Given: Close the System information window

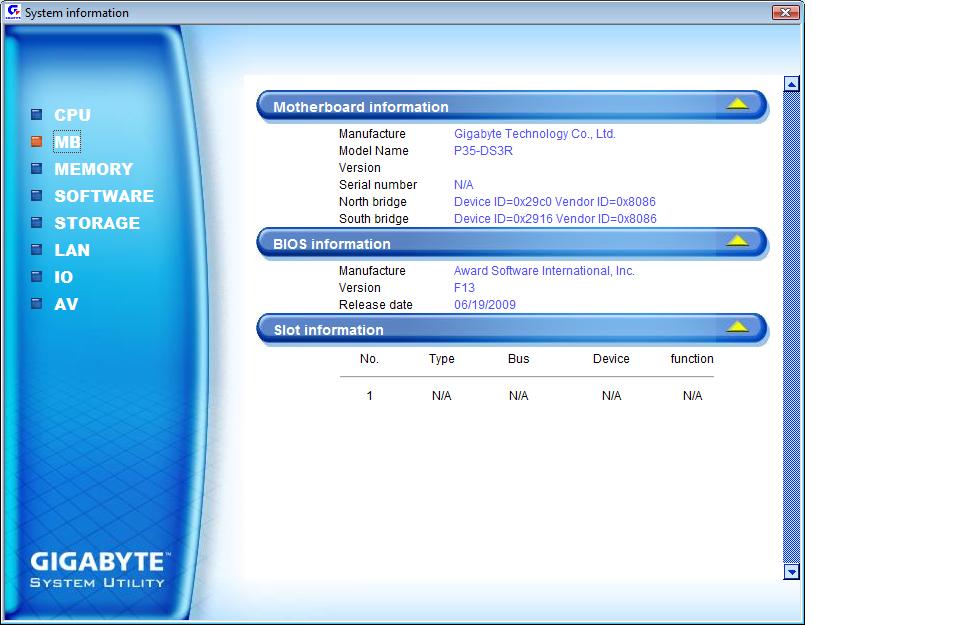Looking at the screenshot, I should 785,12.
